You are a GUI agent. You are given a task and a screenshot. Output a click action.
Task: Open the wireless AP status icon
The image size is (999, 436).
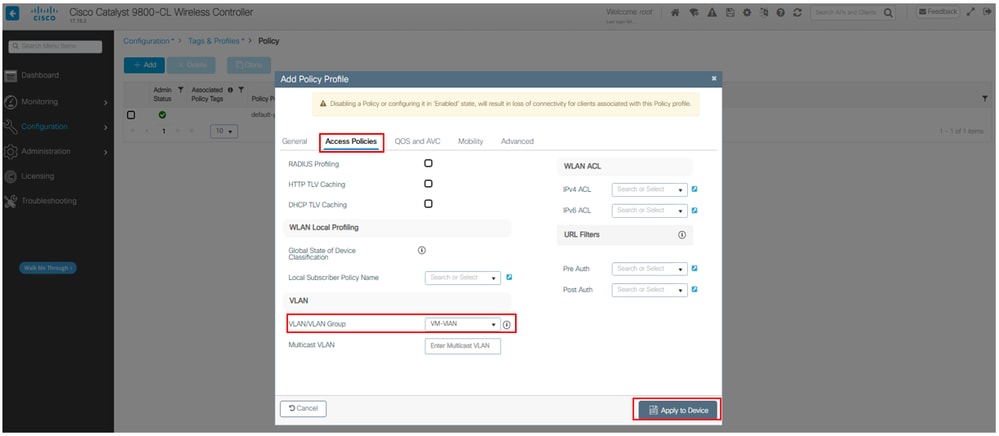(x=693, y=13)
